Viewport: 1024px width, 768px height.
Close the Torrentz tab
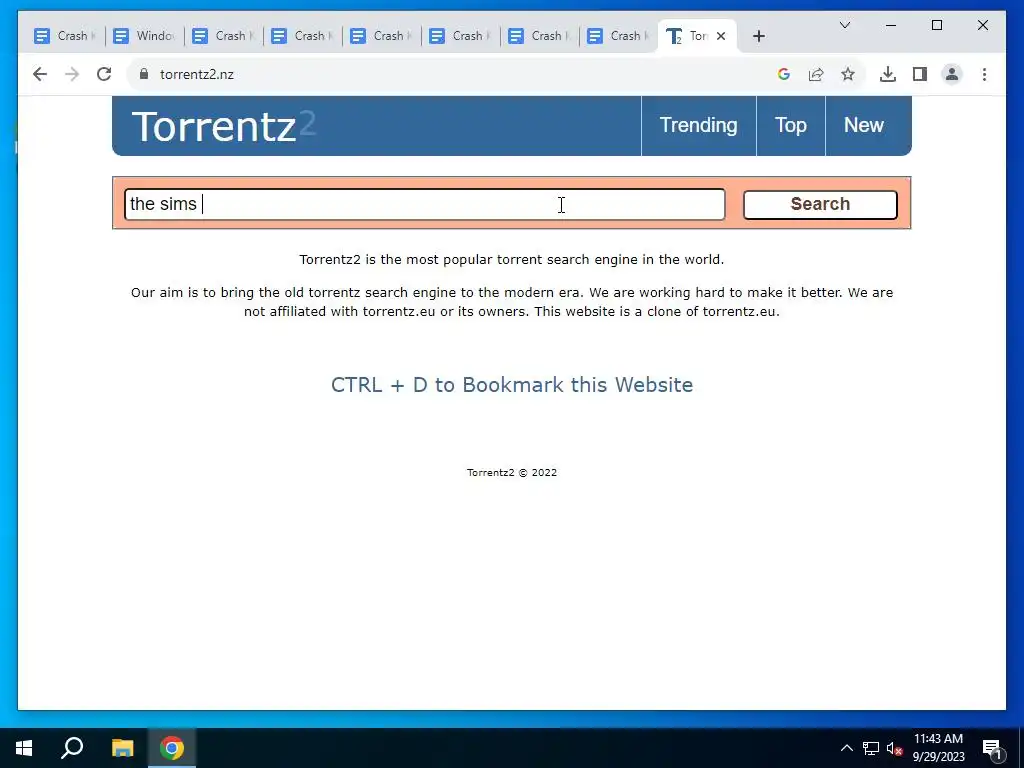click(x=721, y=36)
